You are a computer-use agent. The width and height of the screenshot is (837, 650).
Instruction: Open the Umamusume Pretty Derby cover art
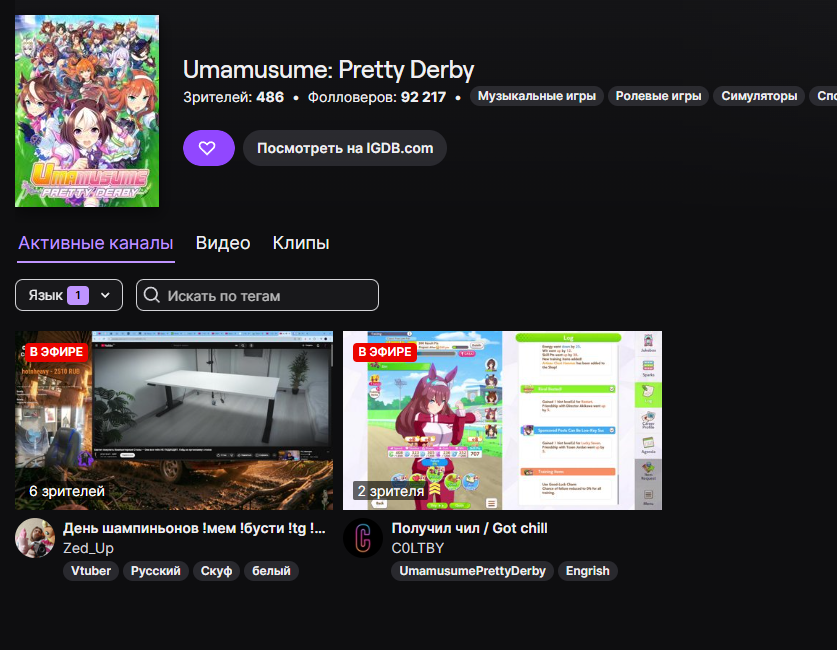click(87, 111)
